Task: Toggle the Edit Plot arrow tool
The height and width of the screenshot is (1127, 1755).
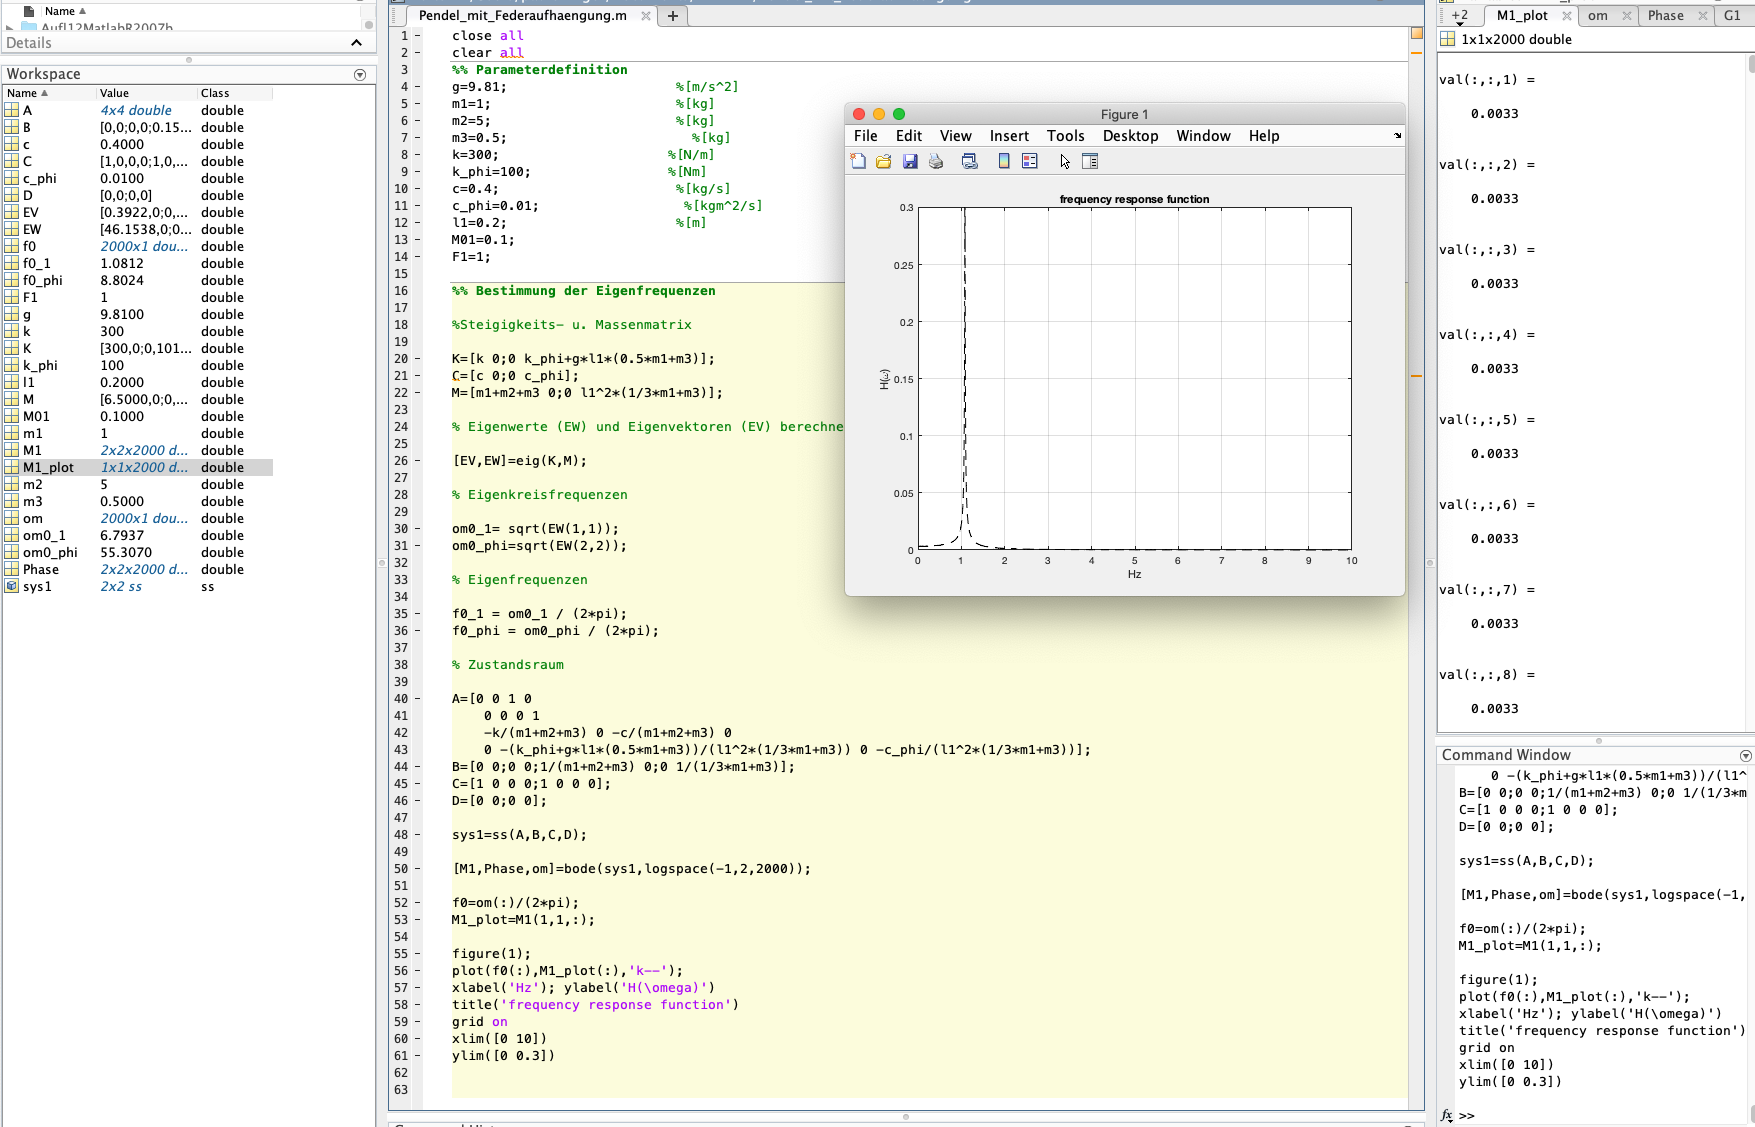Action: 1065,161
